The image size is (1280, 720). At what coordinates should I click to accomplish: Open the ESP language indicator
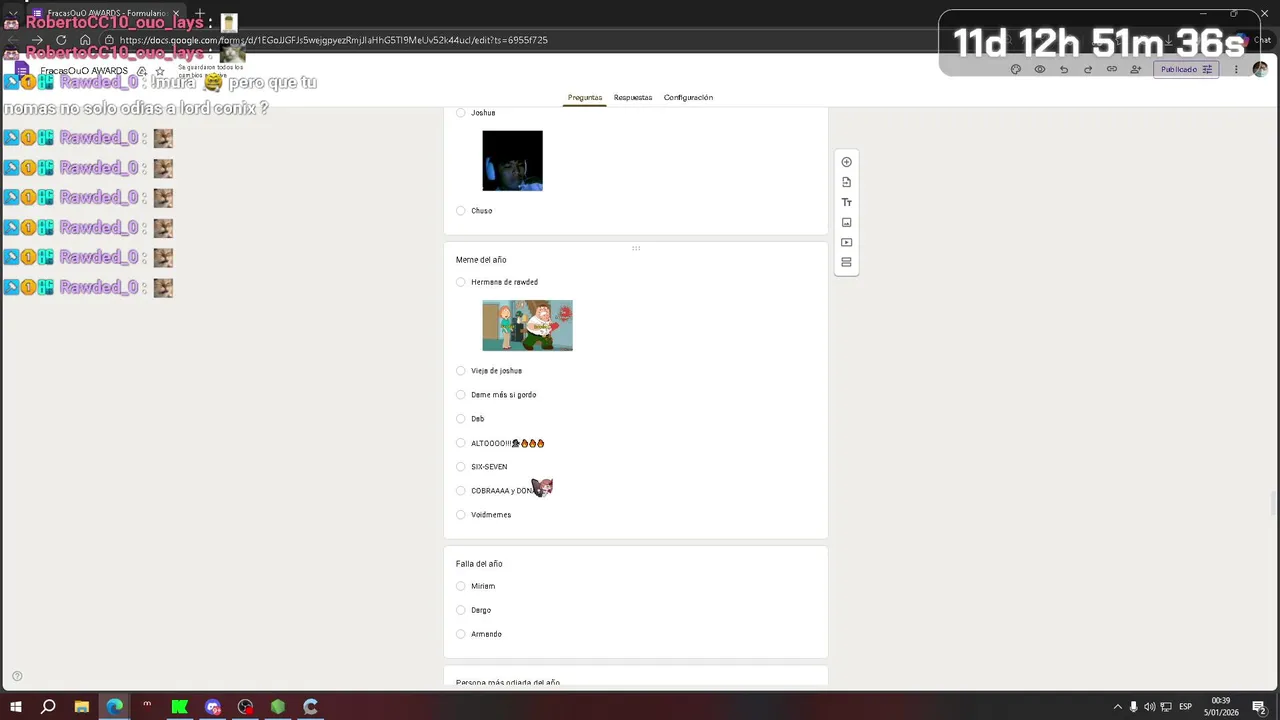point(1185,707)
